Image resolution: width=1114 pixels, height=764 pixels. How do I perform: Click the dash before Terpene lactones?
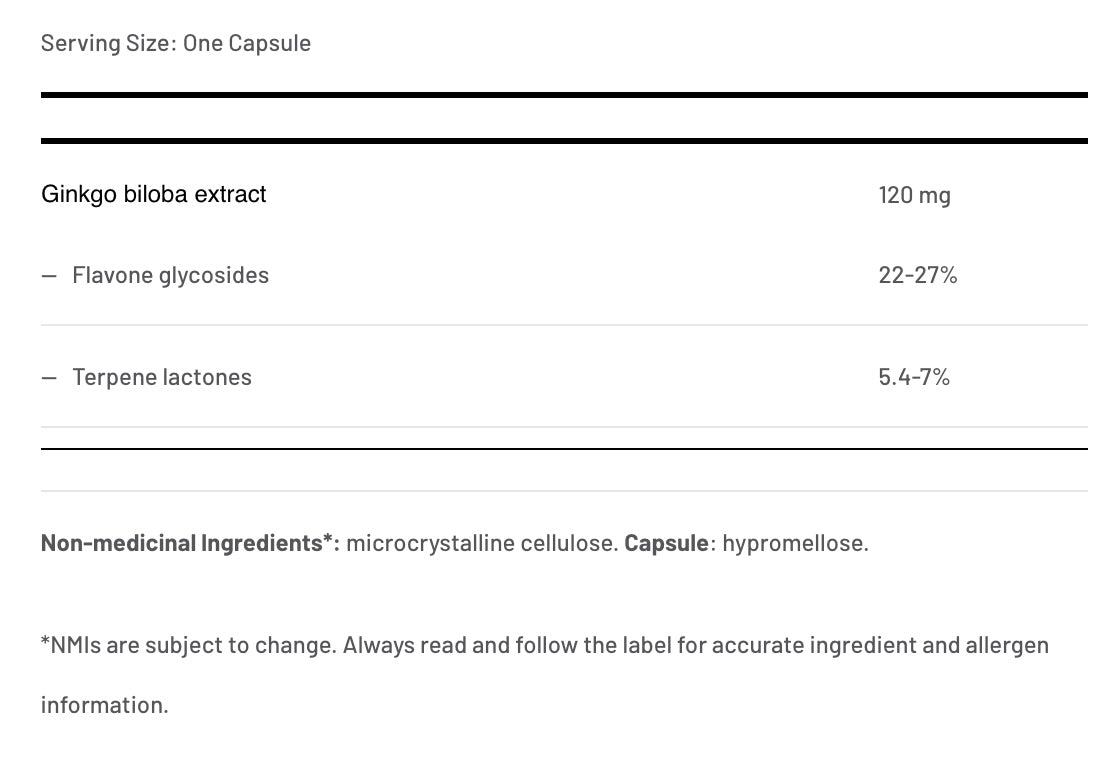49,377
